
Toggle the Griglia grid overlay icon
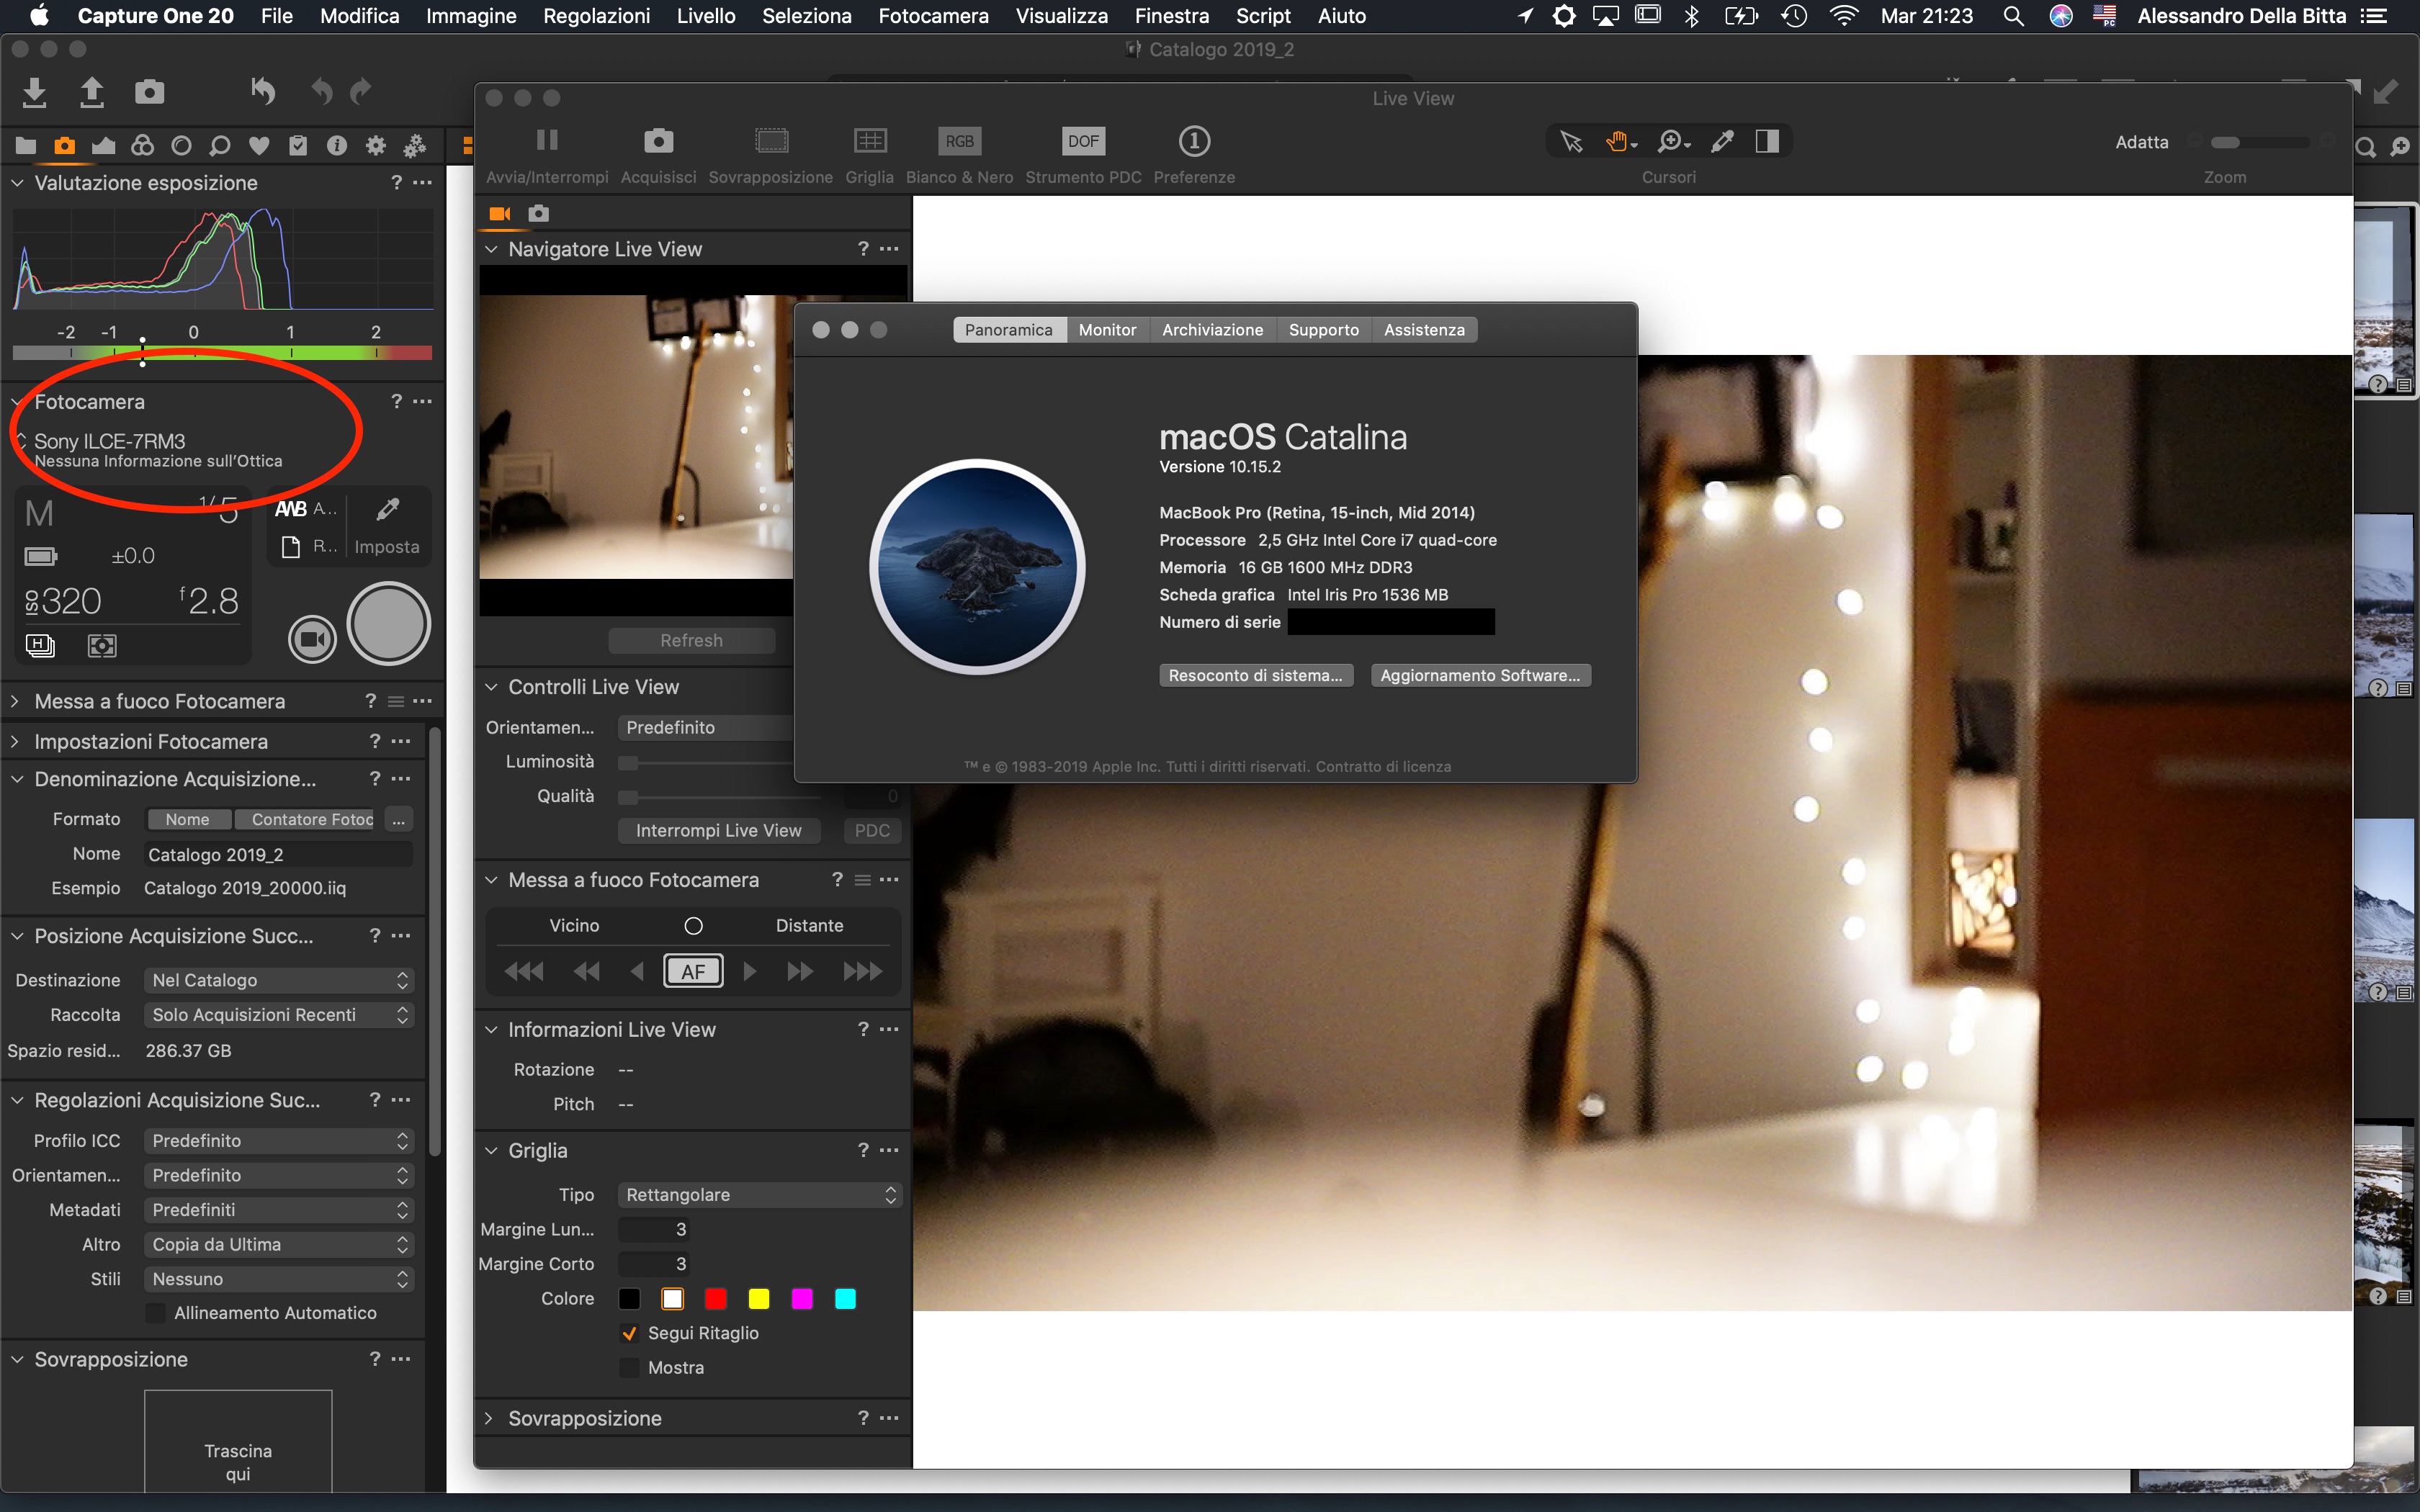pos(869,141)
